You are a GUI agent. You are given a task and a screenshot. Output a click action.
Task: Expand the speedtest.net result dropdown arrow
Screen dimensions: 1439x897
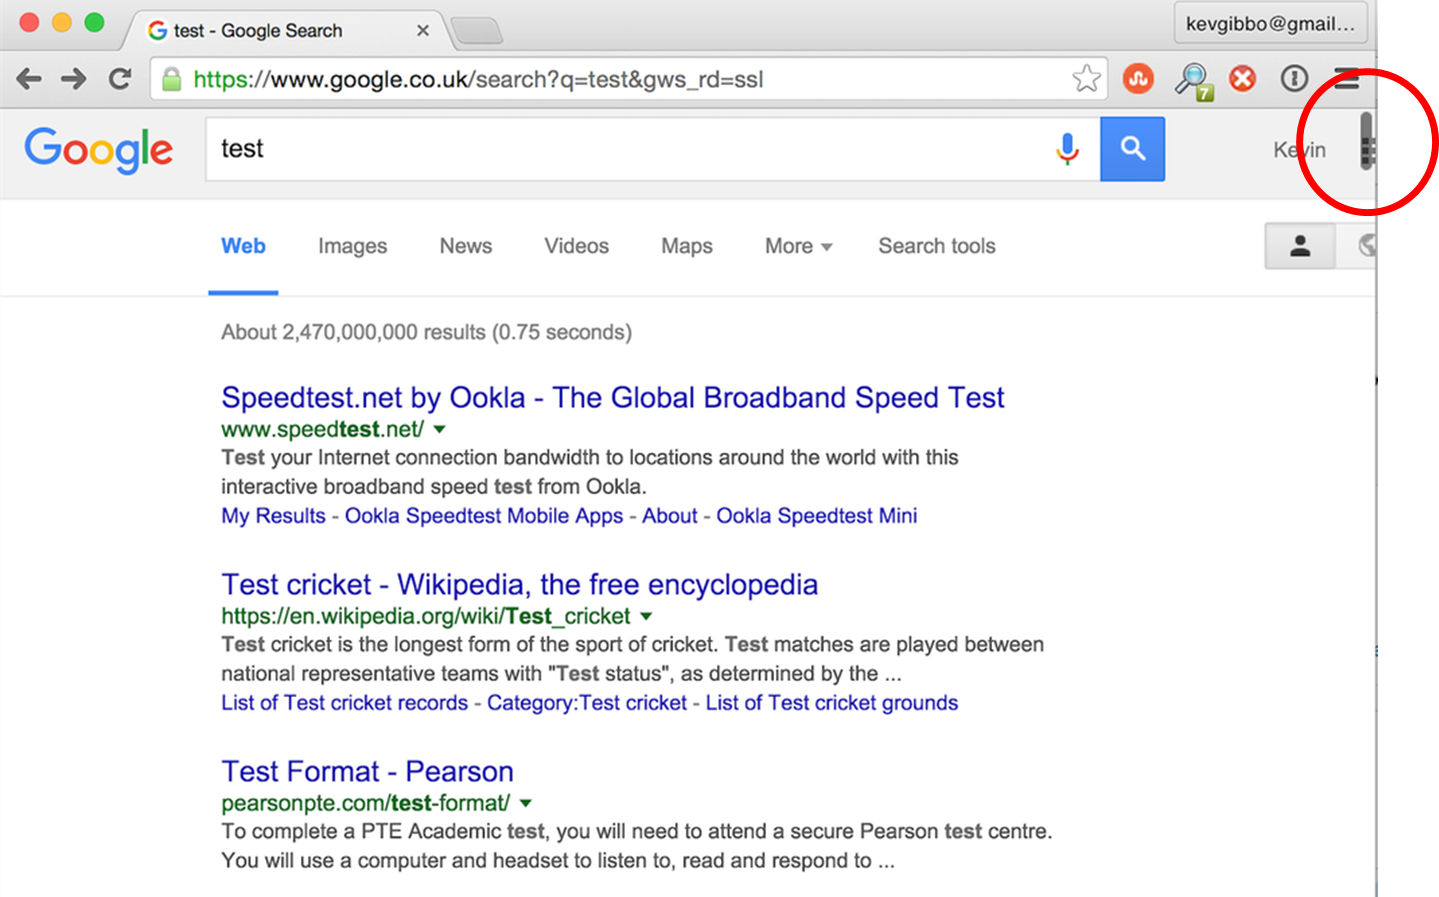point(439,428)
